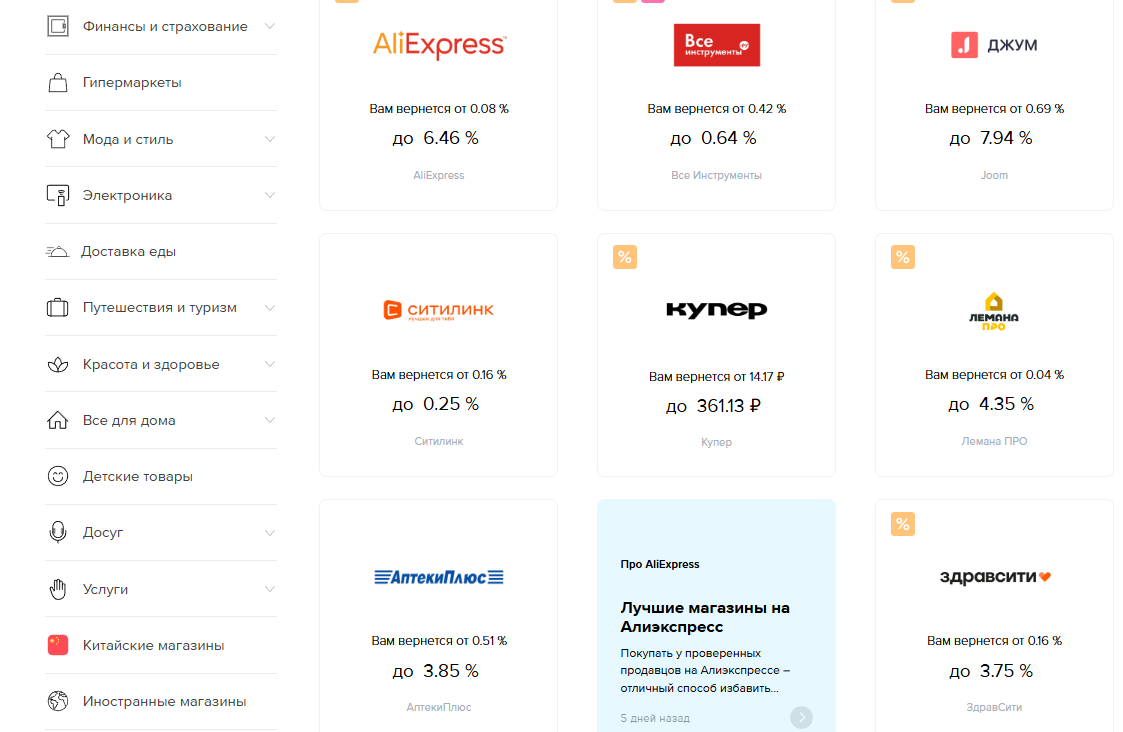Click the percent badge on ЗдравСити card
1123x732 pixels.
pyautogui.click(x=903, y=524)
